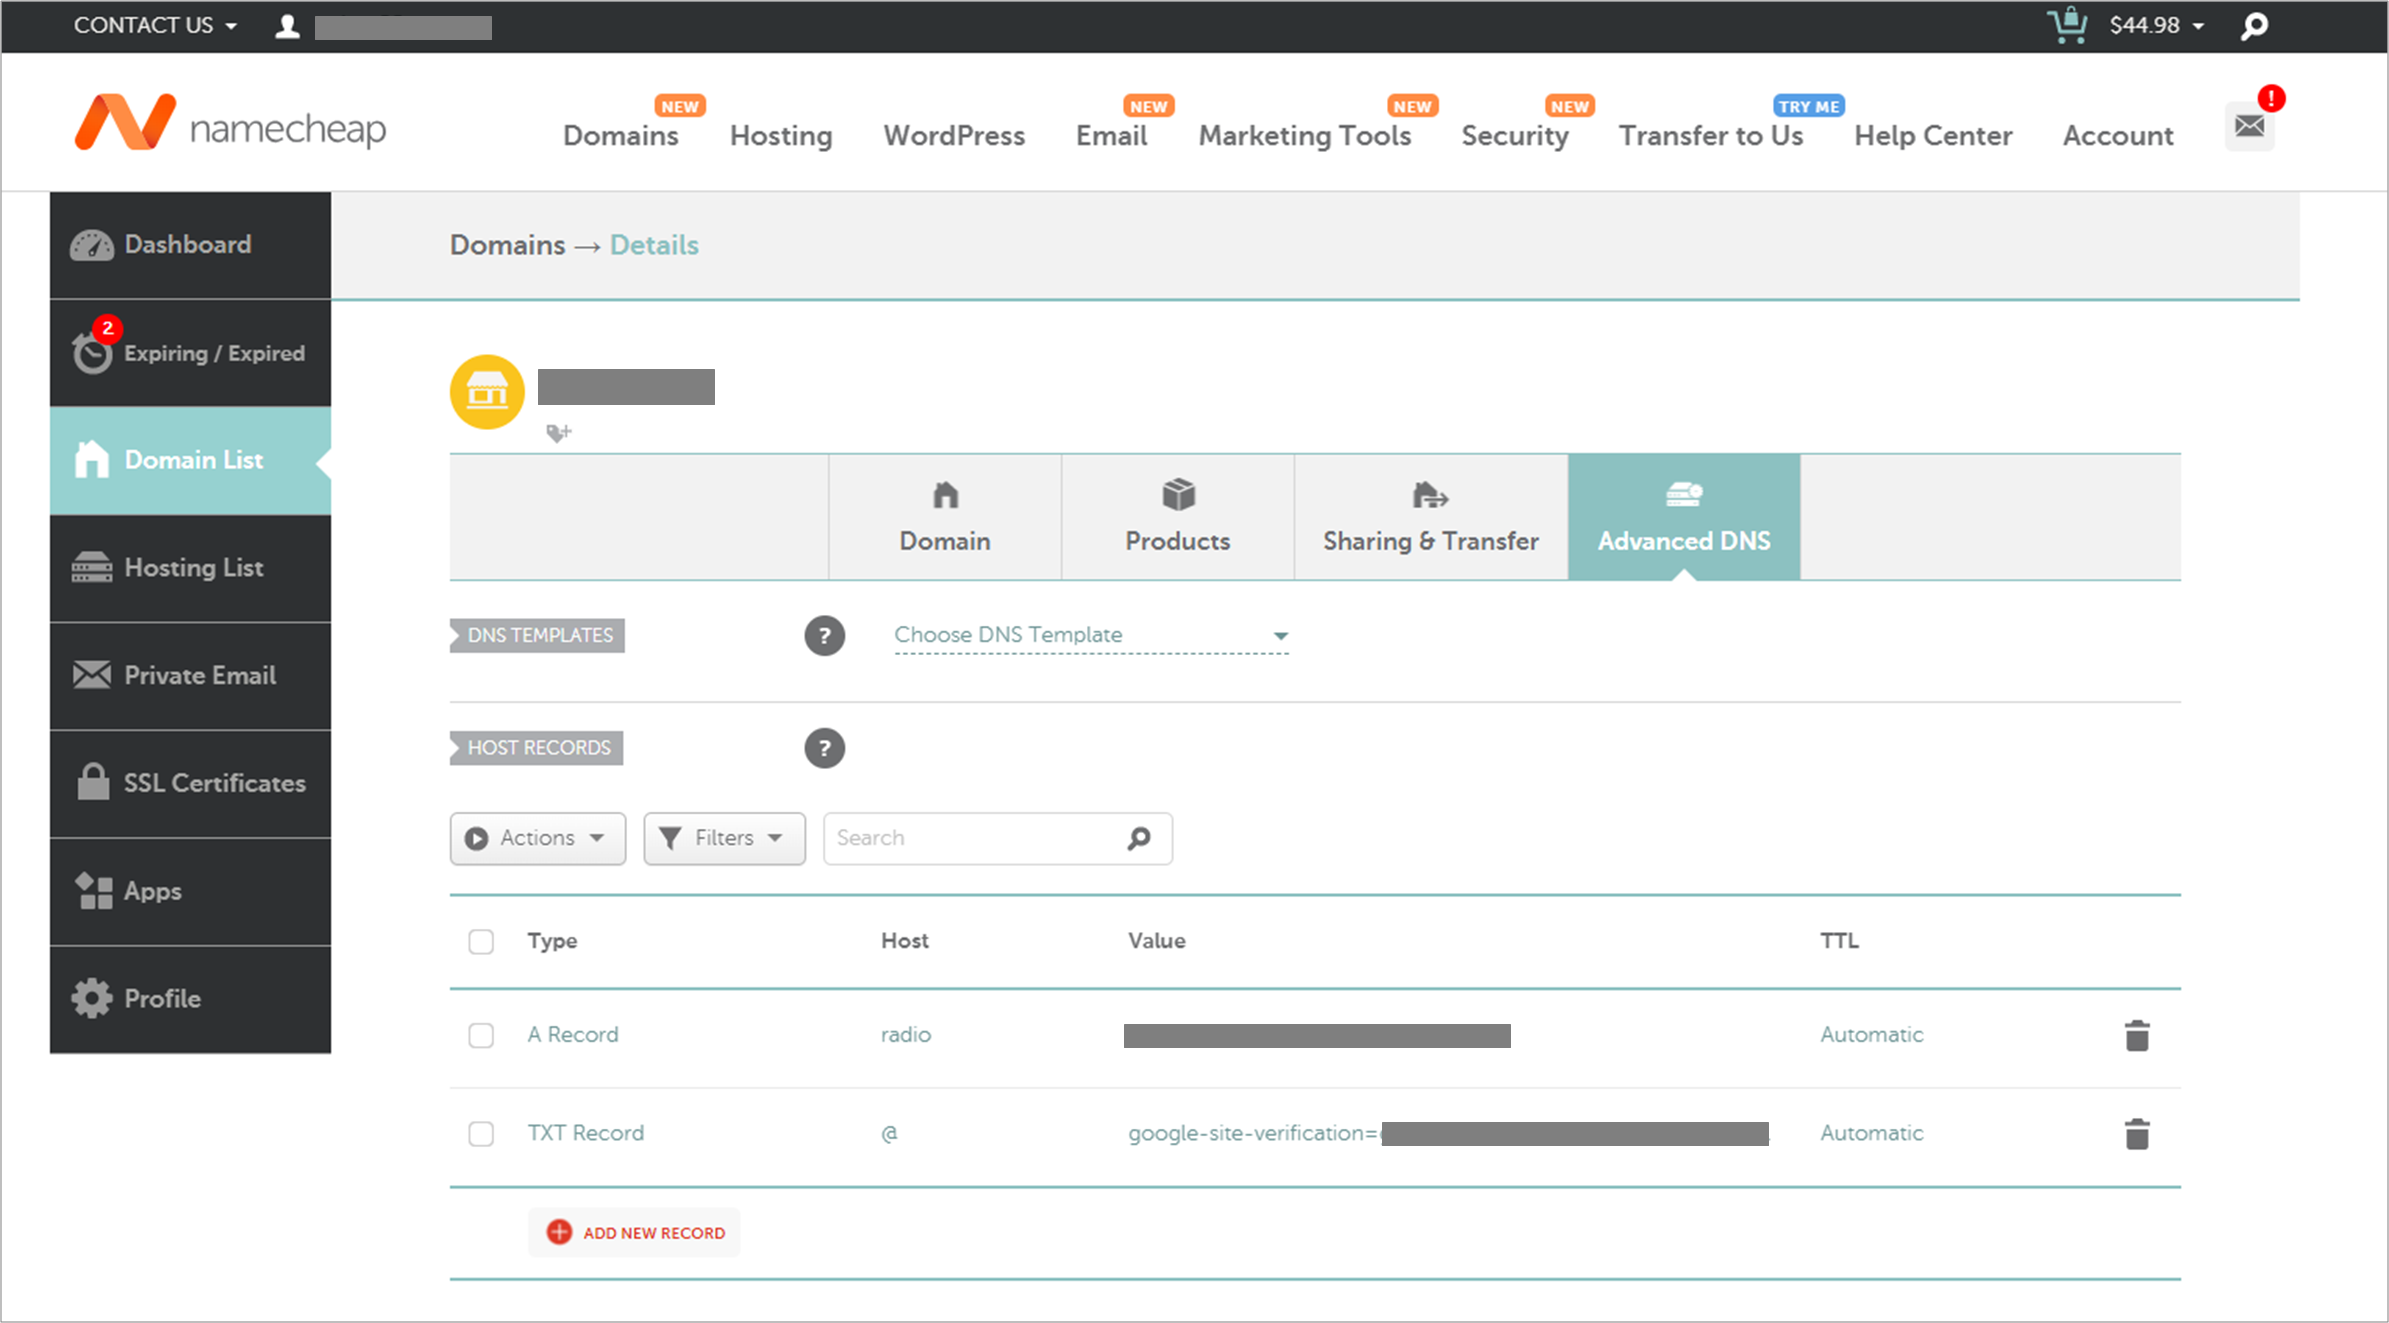Enable the TXT Record row checkbox
Image resolution: width=2389 pixels, height=1323 pixels.
[x=481, y=1133]
